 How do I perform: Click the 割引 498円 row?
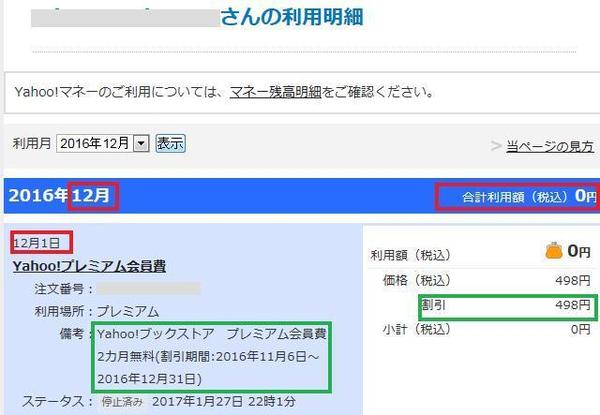(x=506, y=305)
